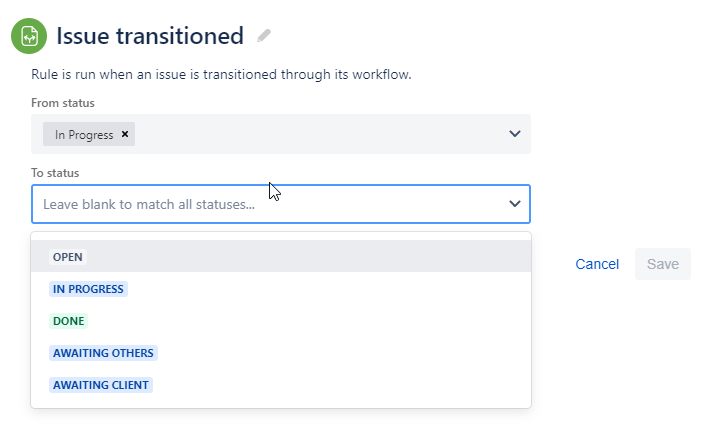Select the OPEN status option

[68, 257]
